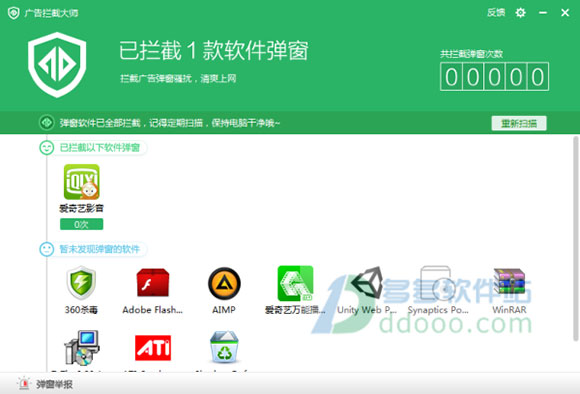580x394 pixels.
Task: Click the 广告拦截大师 title text
Action: [51, 13]
